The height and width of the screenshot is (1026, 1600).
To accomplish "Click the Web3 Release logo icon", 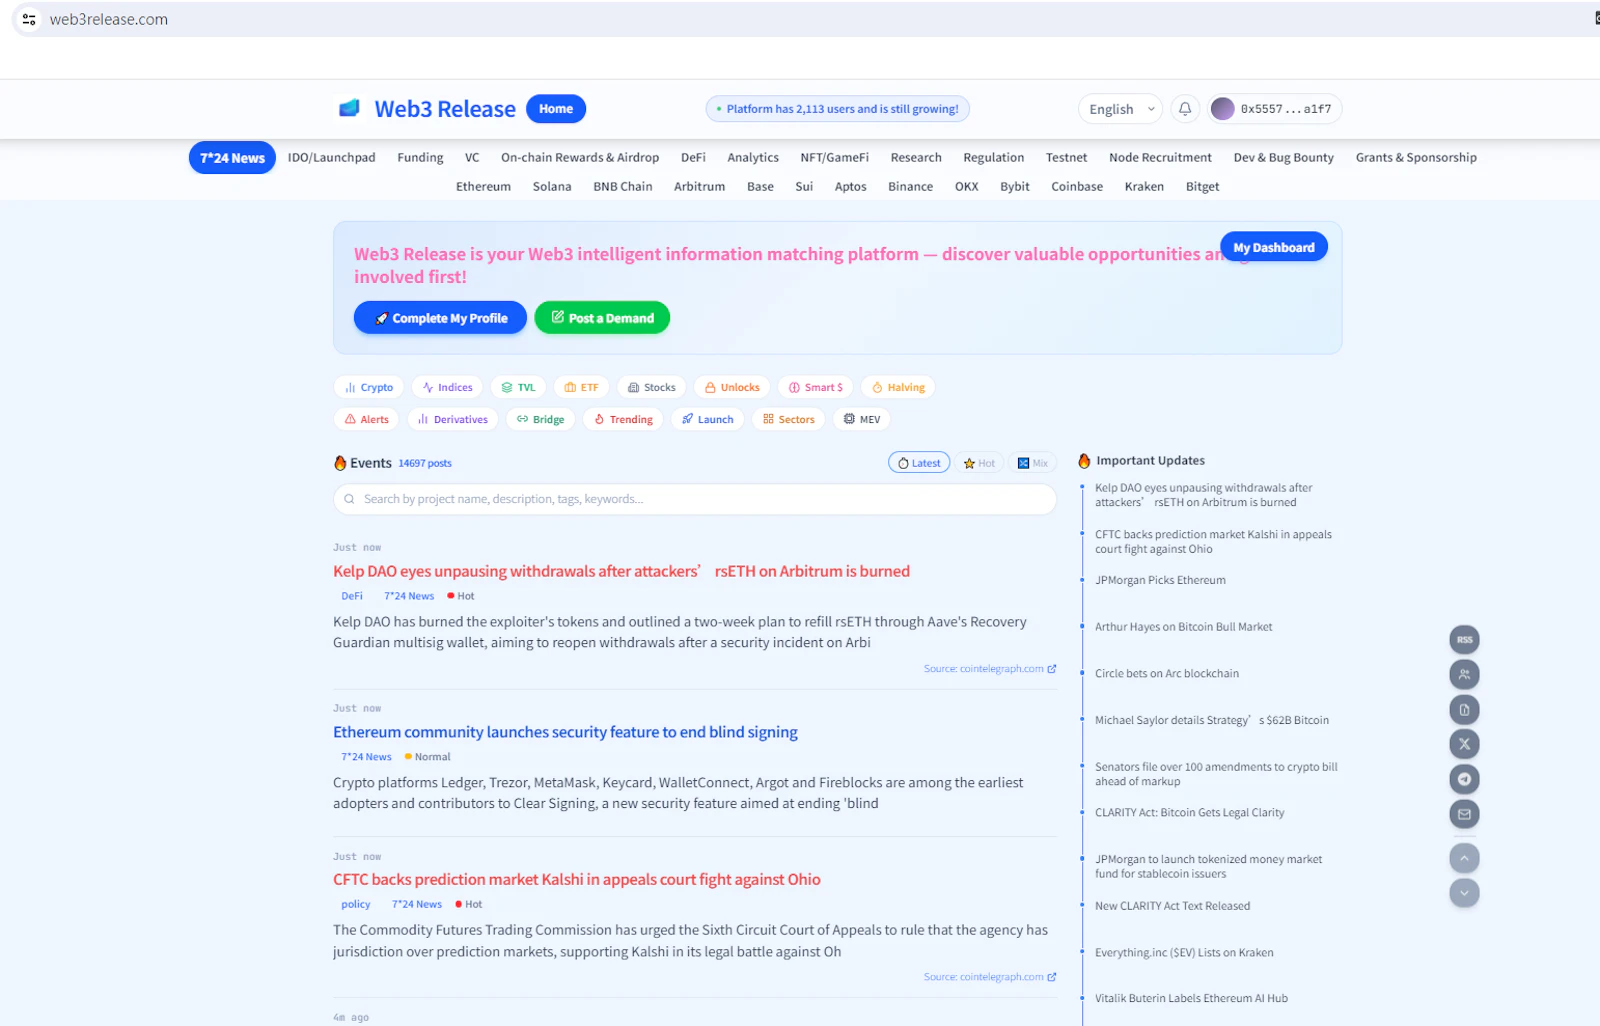I will pyautogui.click(x=349, y=108).
